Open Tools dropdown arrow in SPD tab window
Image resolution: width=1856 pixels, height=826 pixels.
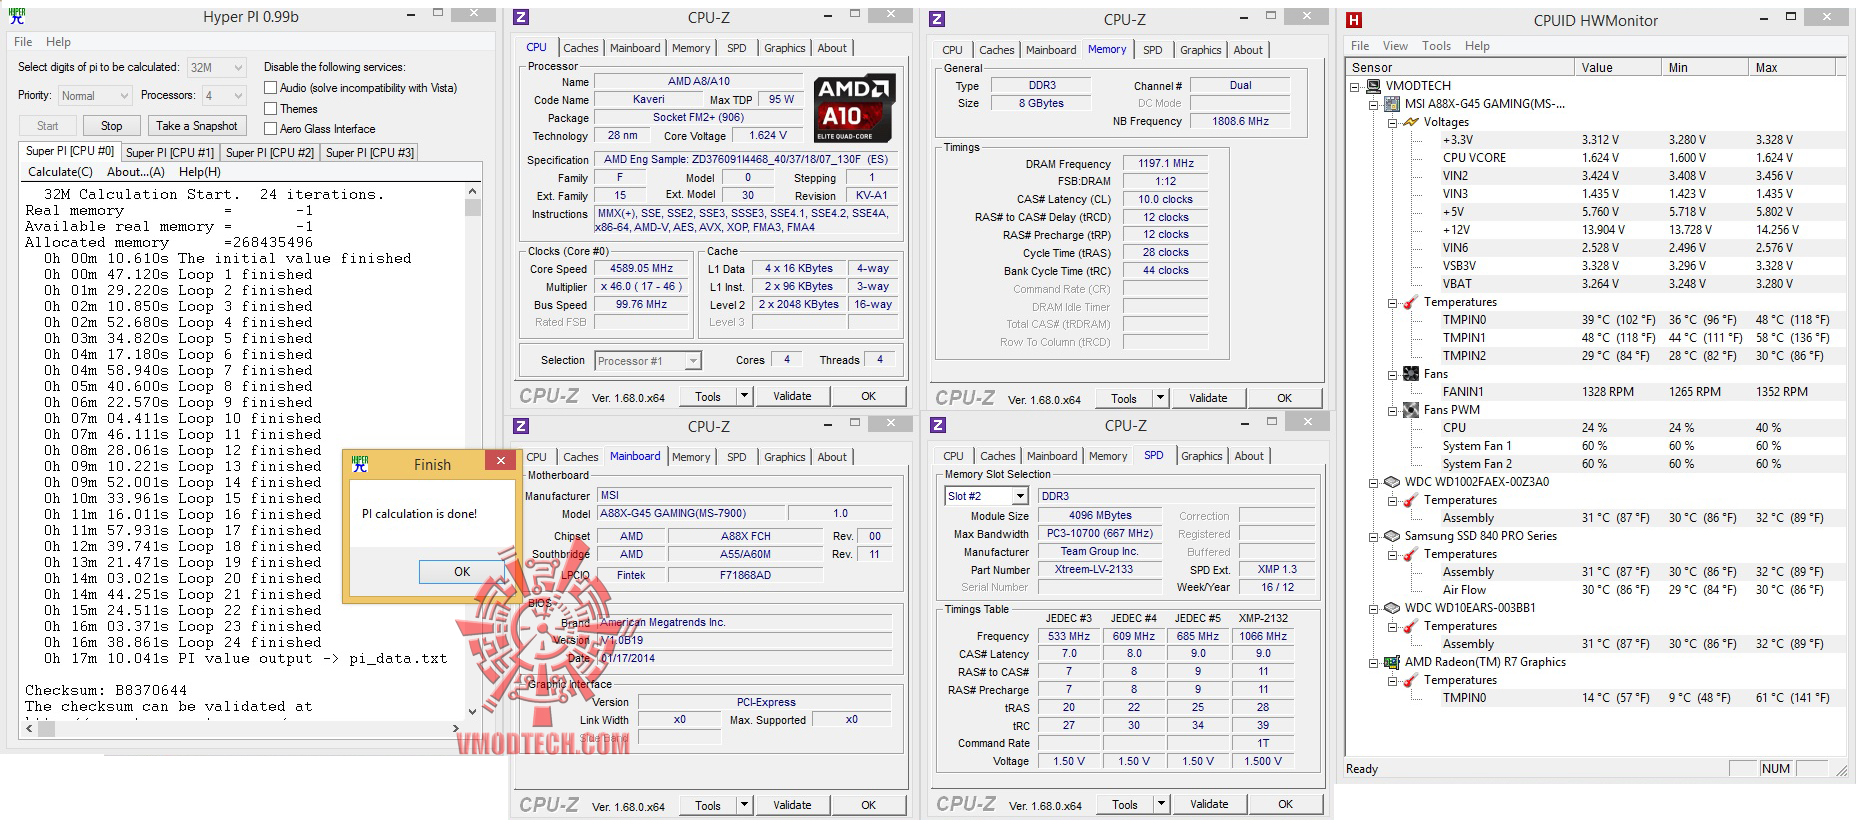[x=1161, y=804]
